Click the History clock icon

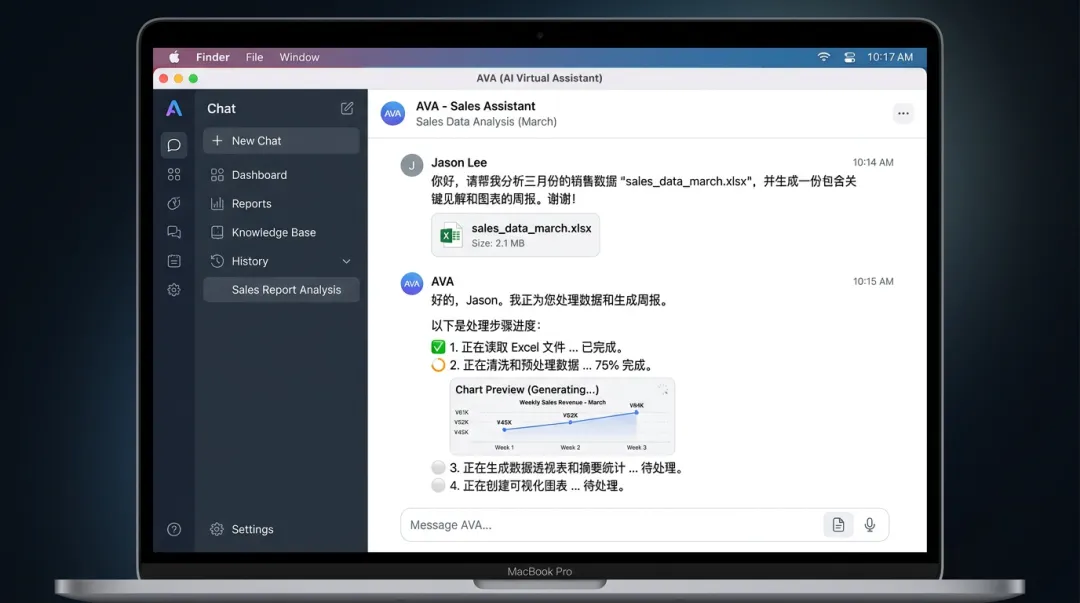pyautogui.click(x=217, y=261)
